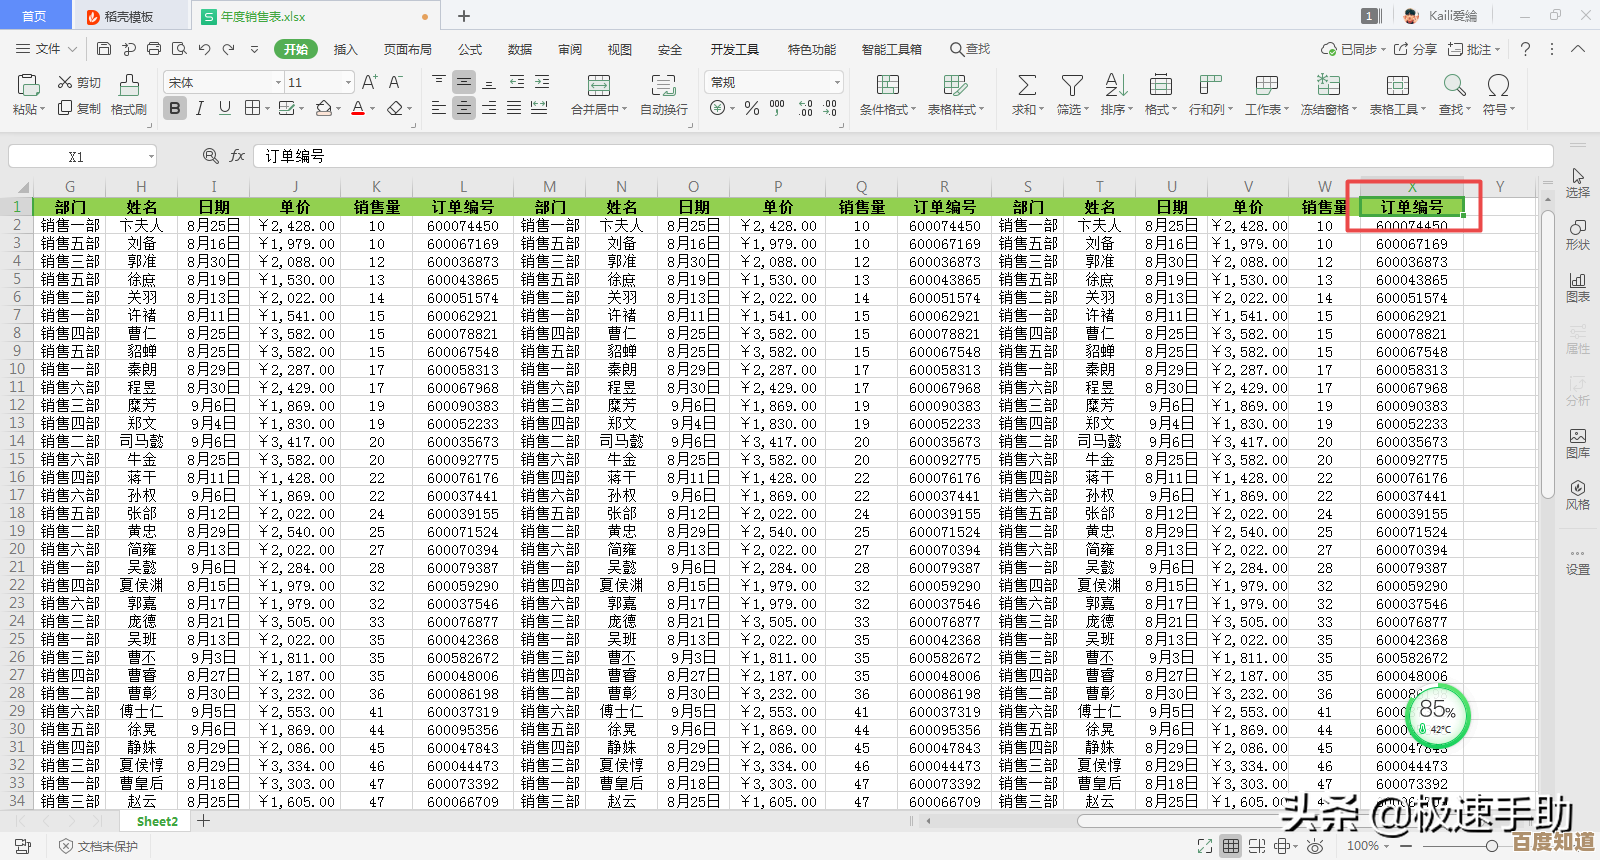
Task: Toggle Bold formatting button
Action: tap(175, 108)
